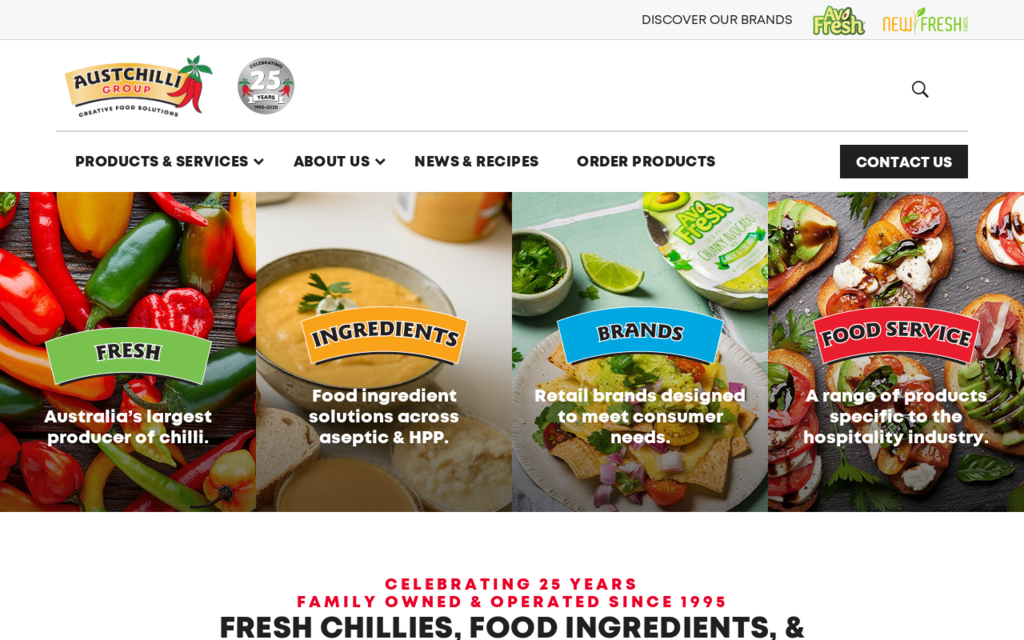1024x640 pixels.
Task: Open retail brands consumer needs tile
Action: pos(640,352)
